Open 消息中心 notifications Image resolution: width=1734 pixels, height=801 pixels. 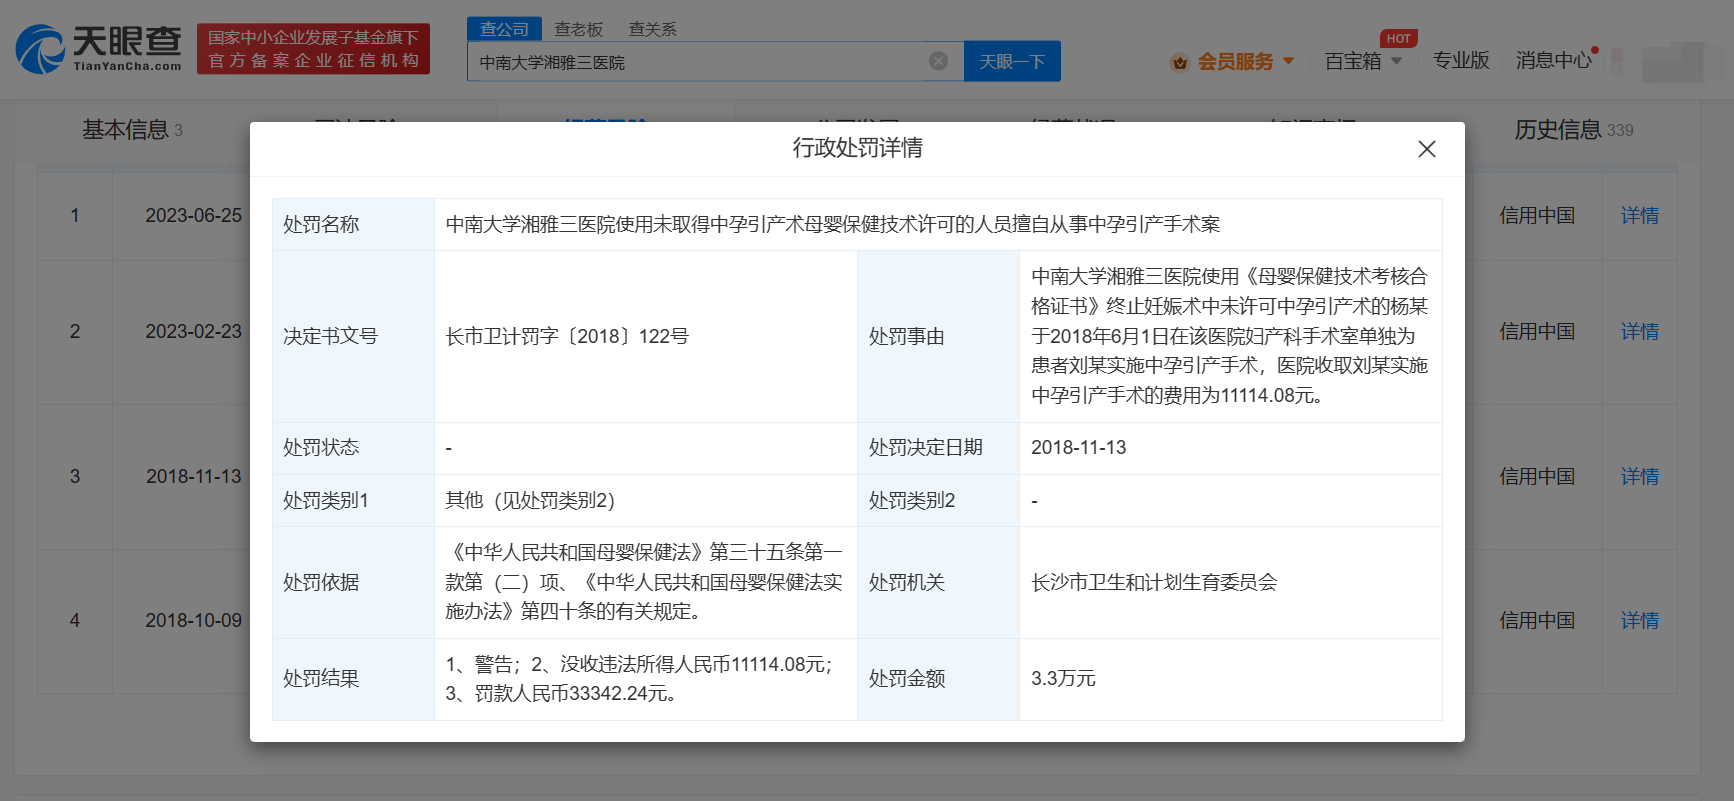1553,61
